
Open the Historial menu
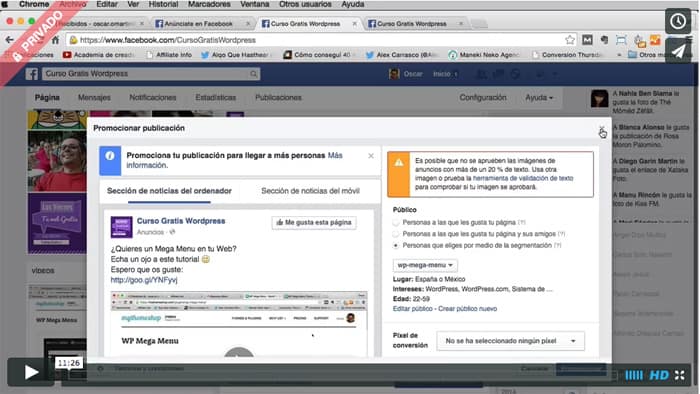click(x=163, y=4)
